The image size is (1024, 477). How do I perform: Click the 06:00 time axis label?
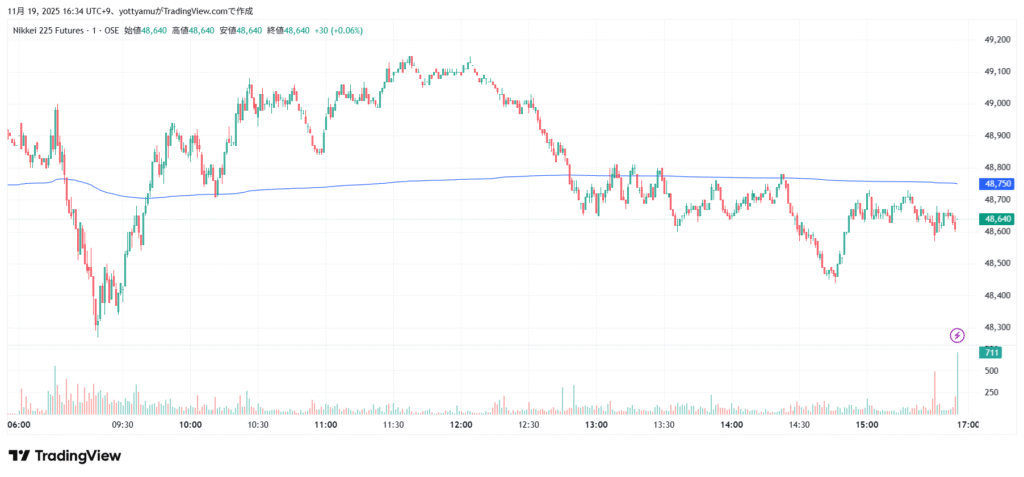[x=19, y=424]
